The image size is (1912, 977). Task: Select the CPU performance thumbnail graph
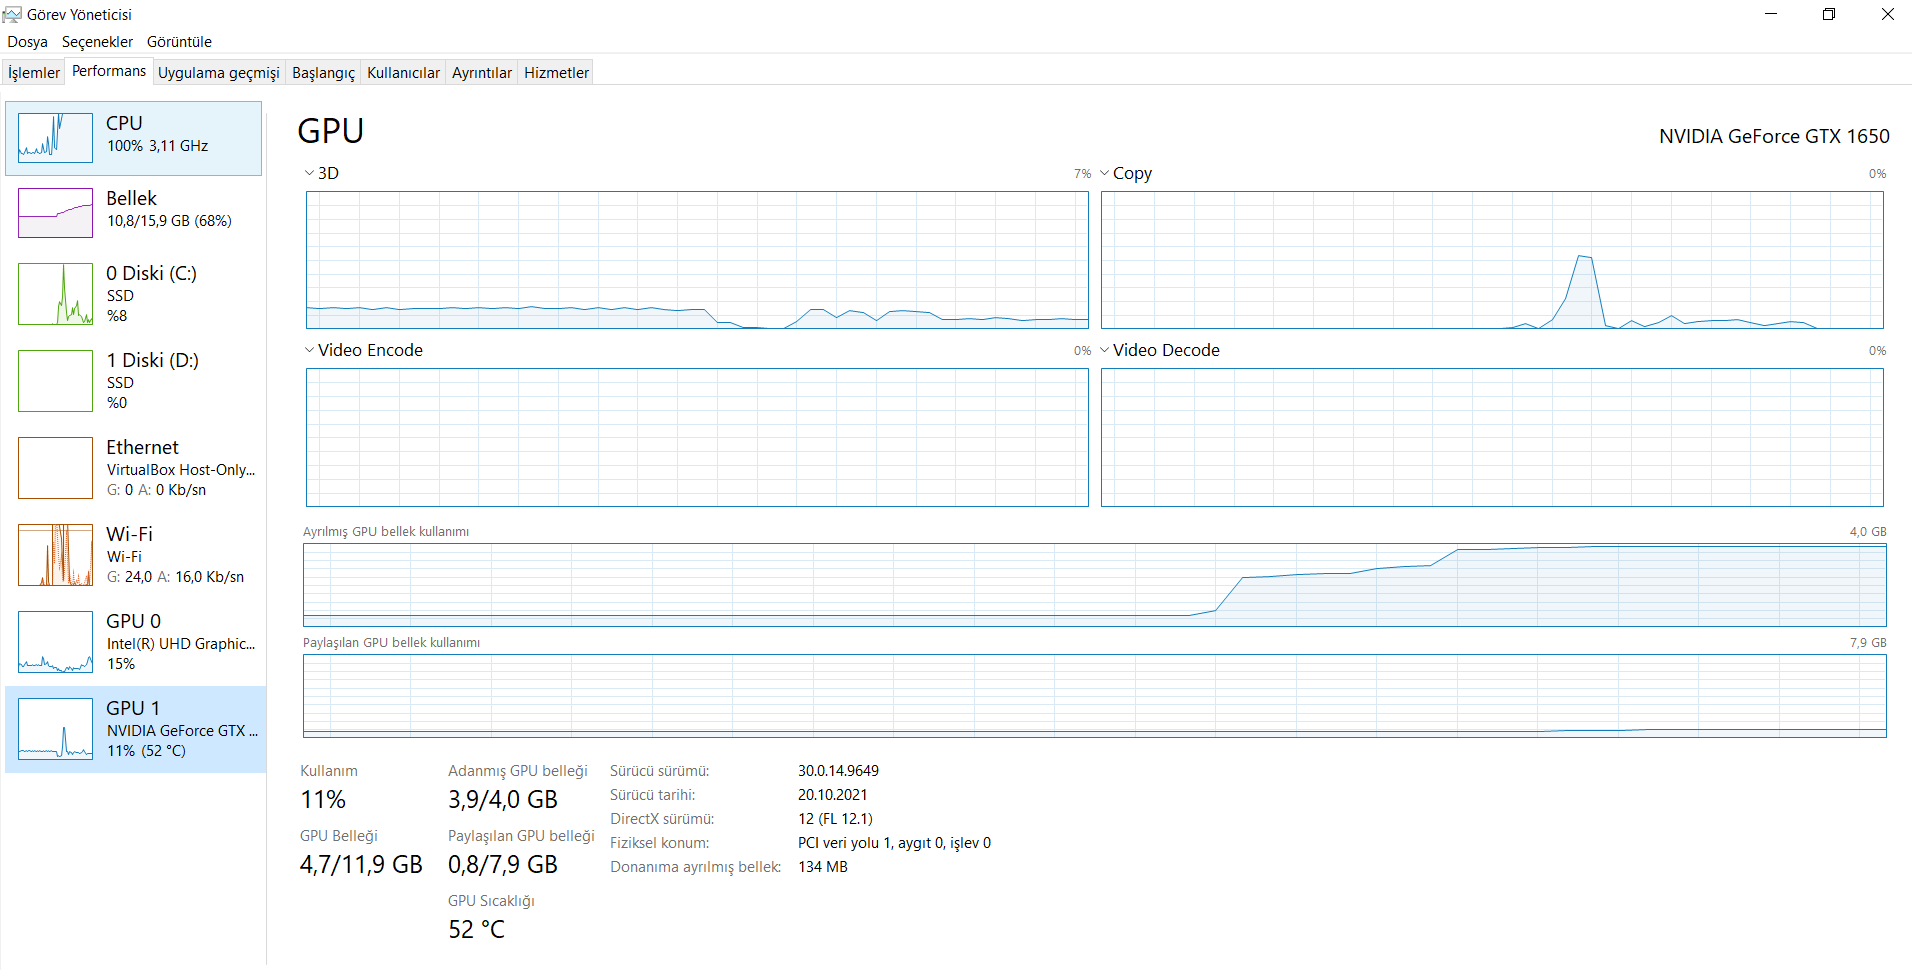click(55, 138)
